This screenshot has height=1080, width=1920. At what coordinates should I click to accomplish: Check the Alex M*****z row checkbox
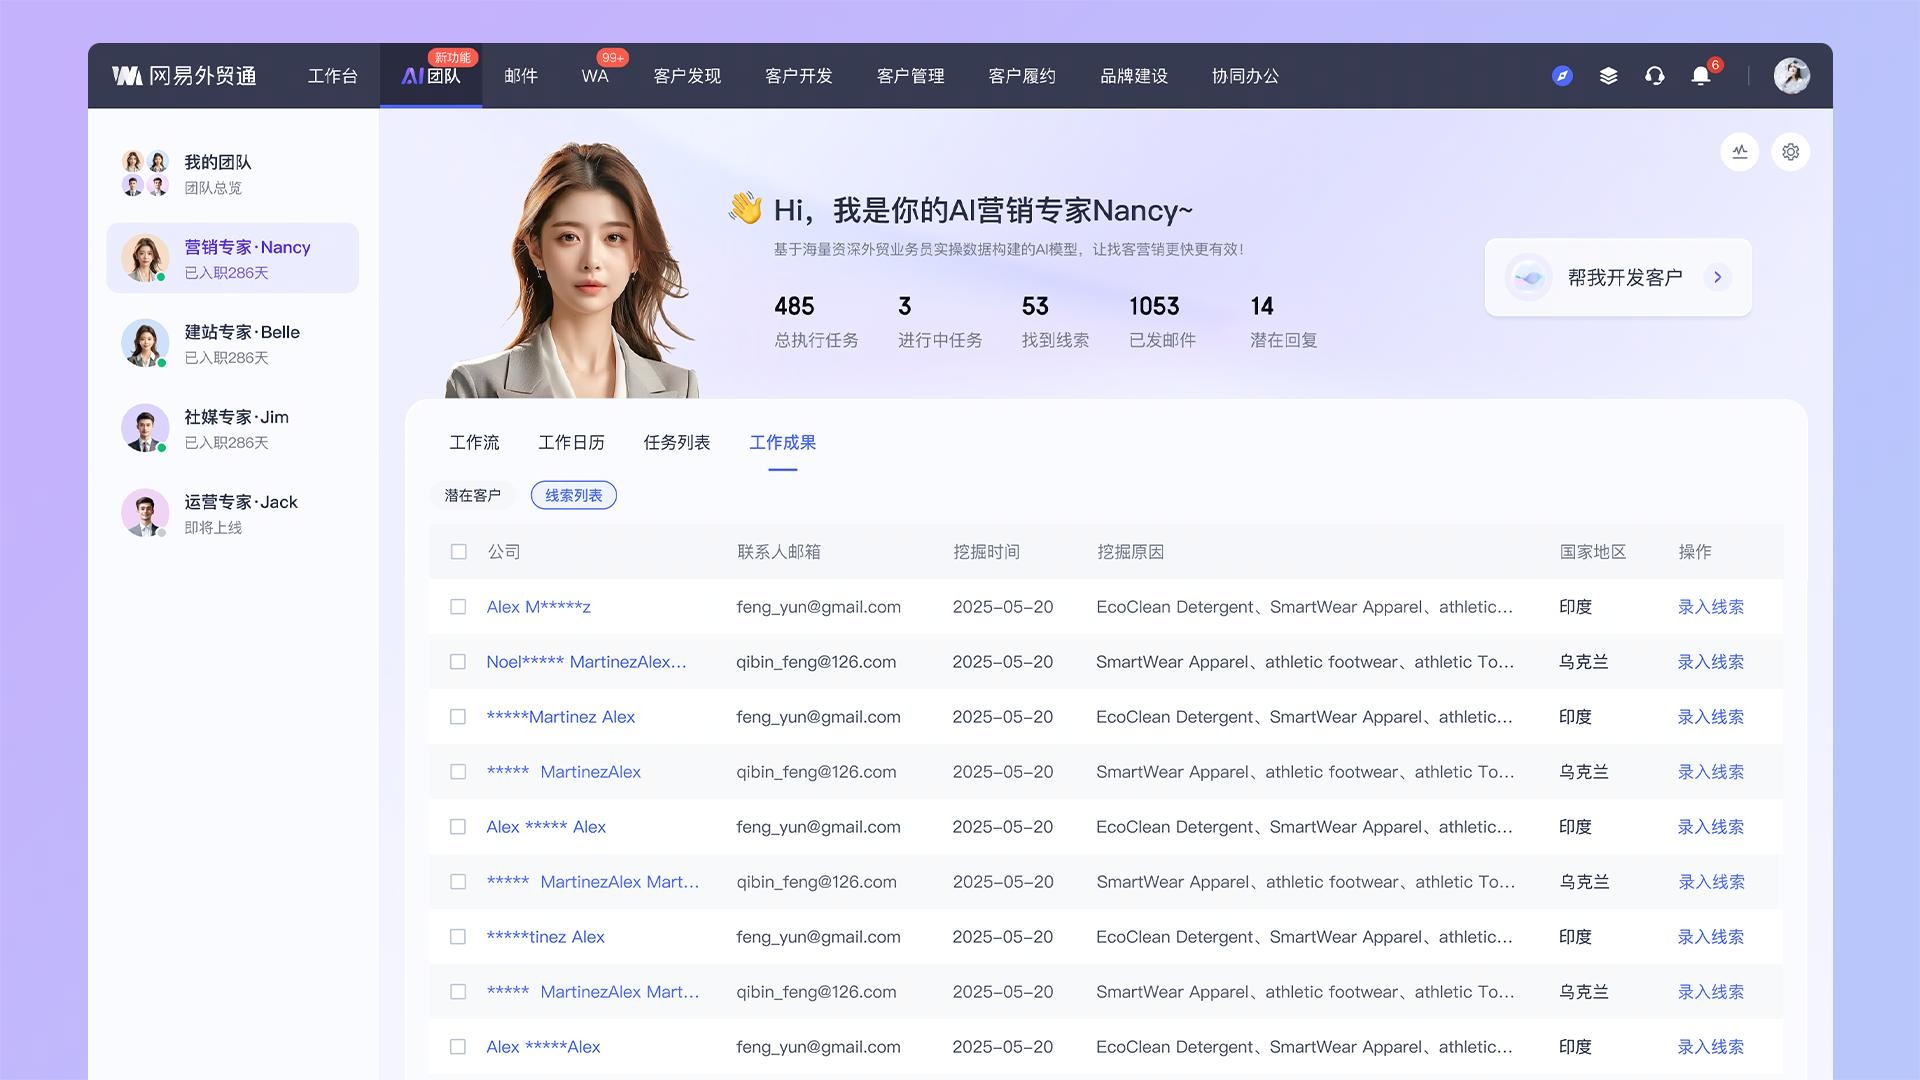click(458, 607)
